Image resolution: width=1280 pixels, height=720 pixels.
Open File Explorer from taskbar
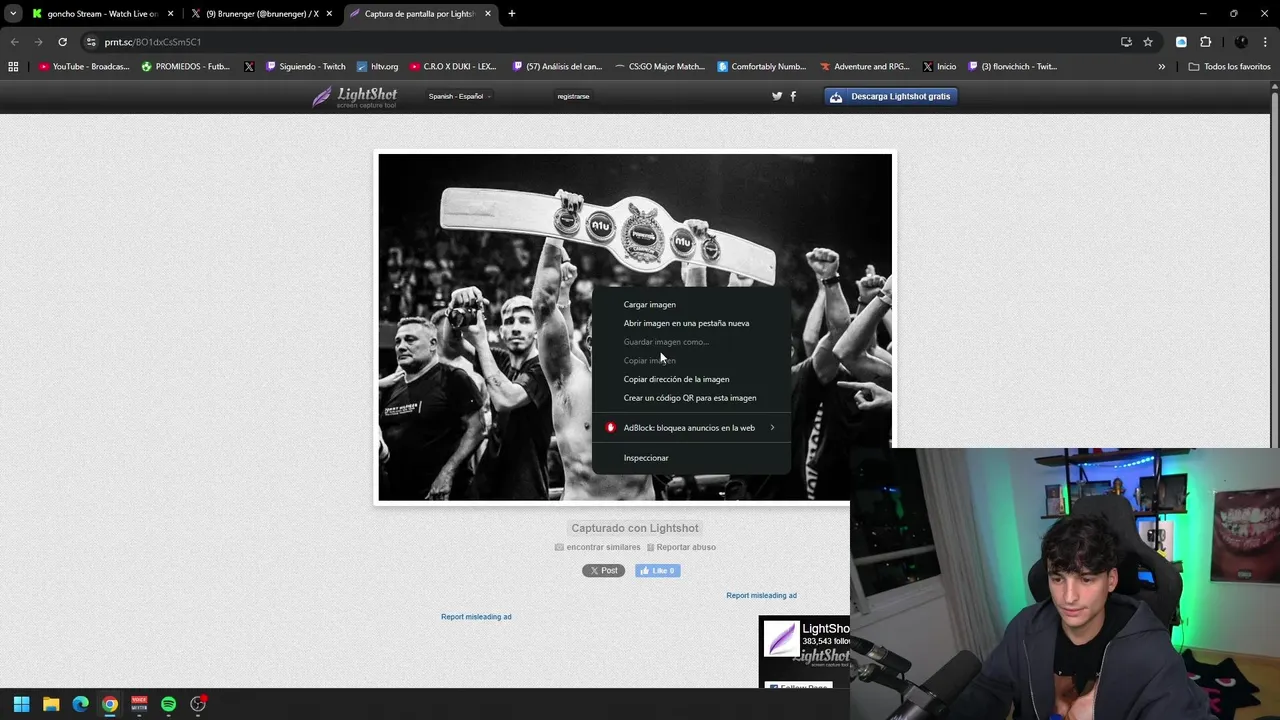(51, 704)
